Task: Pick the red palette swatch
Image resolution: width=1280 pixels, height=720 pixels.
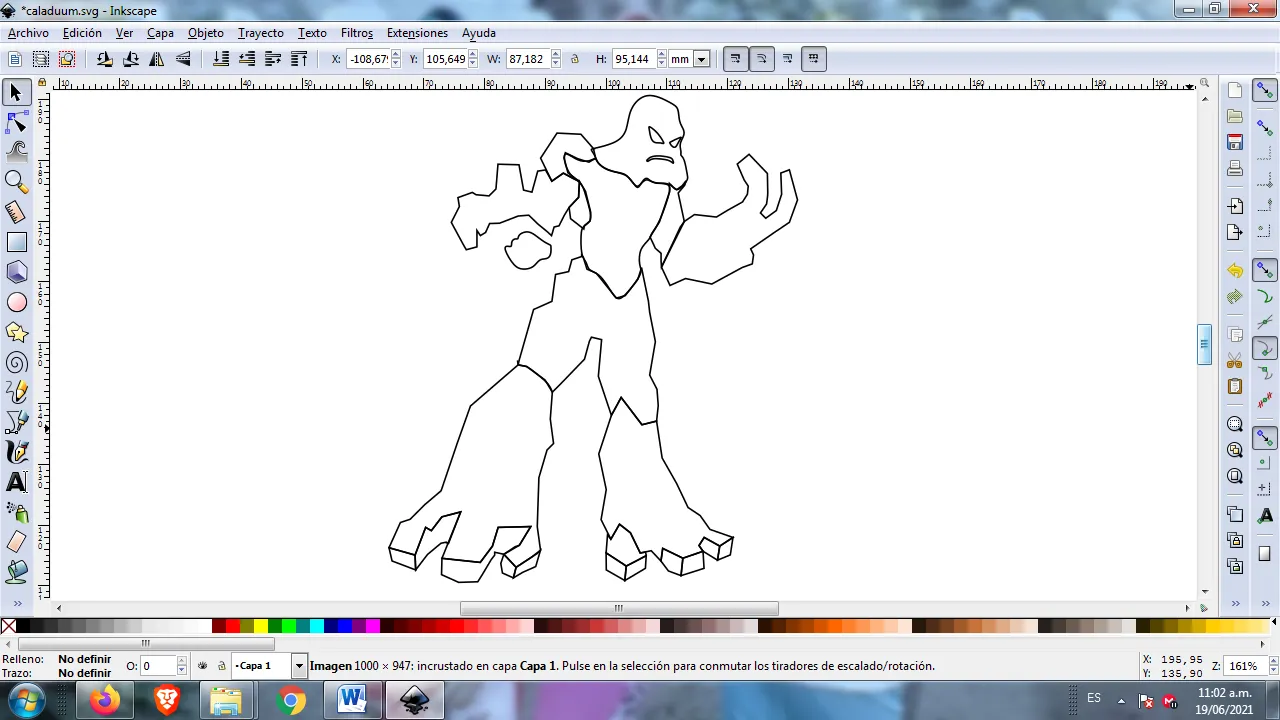Action: [x=233, y=627]
